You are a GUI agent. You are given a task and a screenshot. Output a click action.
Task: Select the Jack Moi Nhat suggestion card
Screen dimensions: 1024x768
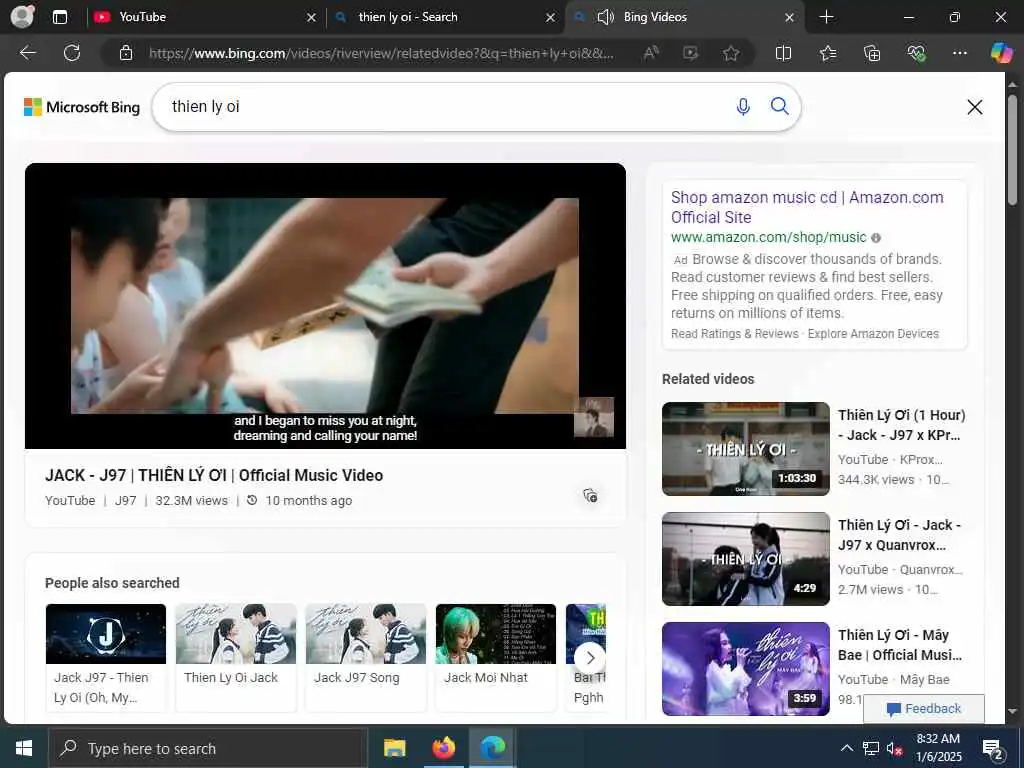pyautogui.click(x=496, y=657)
